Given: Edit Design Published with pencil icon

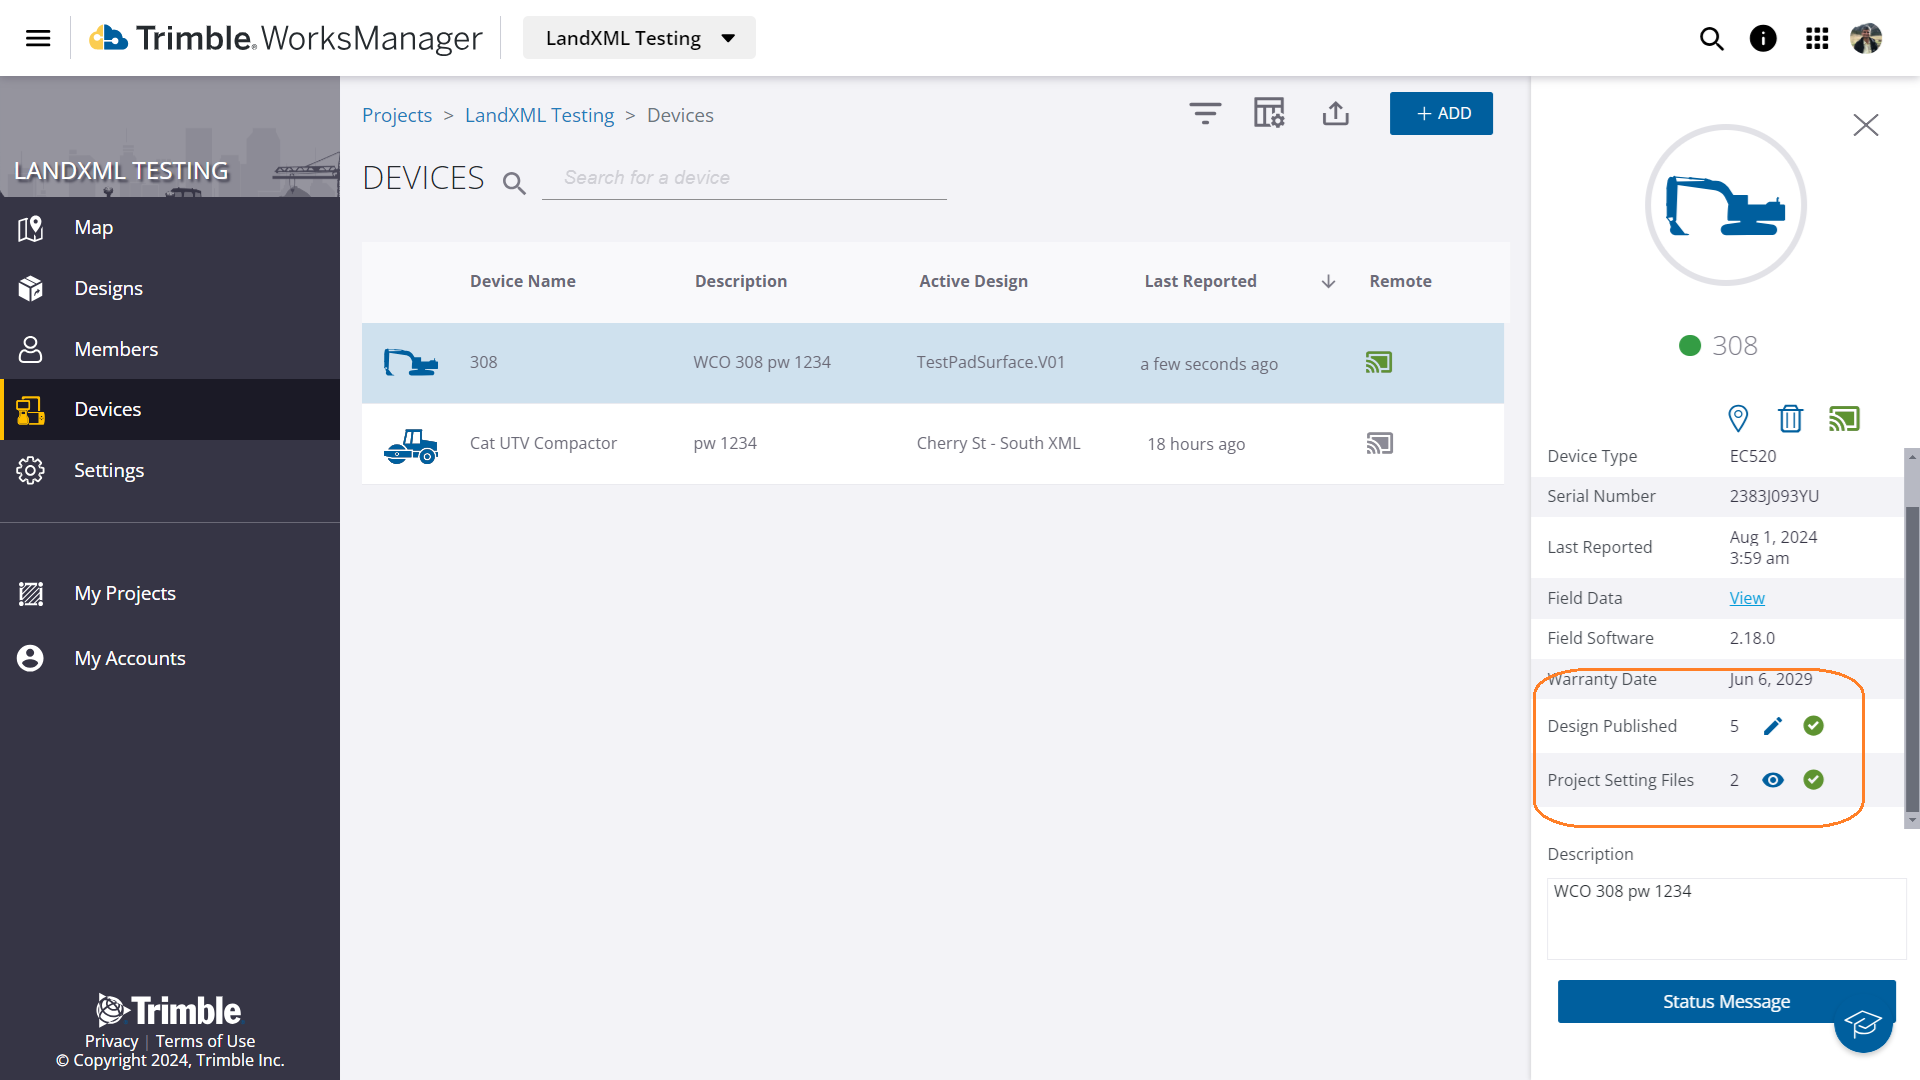Looking at the screenshot, I should (1773, 726).
